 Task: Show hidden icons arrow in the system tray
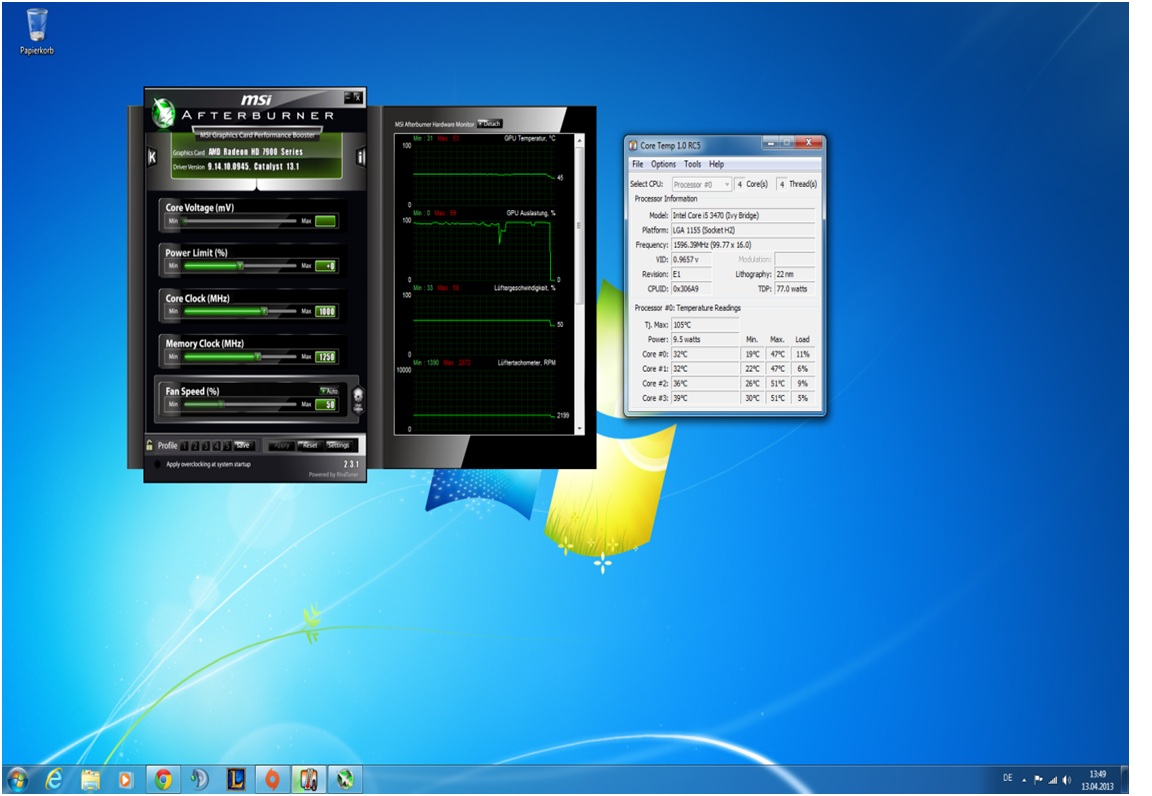point(1023,781)
